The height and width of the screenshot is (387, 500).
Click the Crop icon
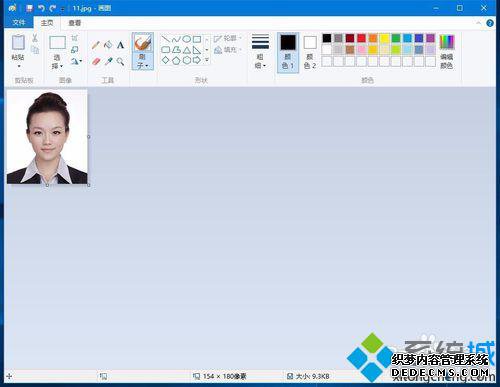75,38
